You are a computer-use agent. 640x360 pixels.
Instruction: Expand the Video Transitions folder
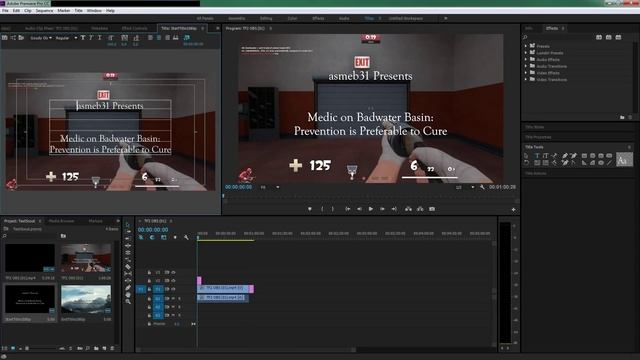[x=526, y=79]
